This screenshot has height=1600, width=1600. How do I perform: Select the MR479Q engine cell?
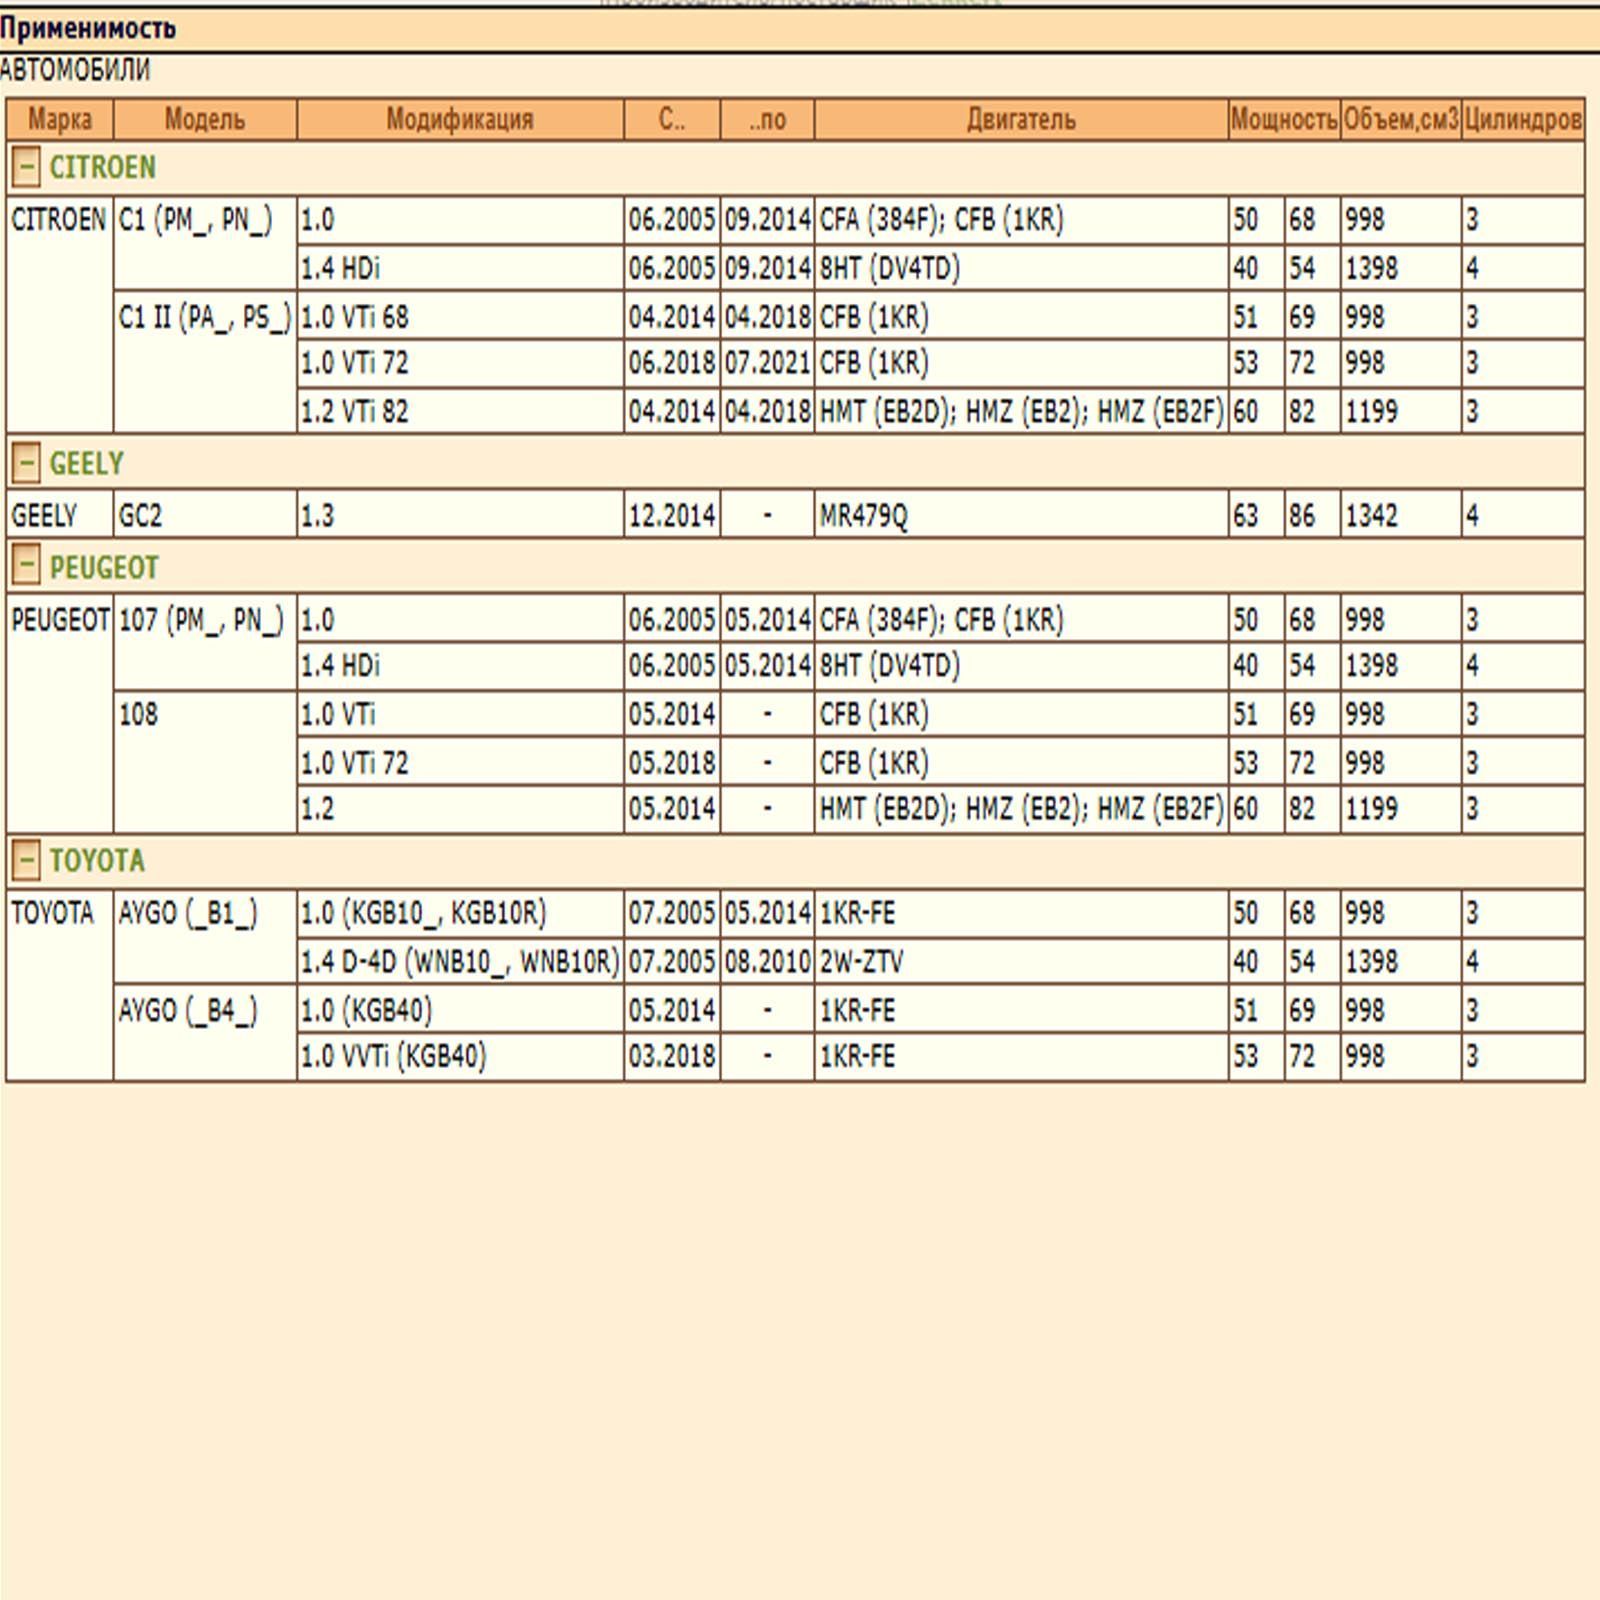(864, 516)
